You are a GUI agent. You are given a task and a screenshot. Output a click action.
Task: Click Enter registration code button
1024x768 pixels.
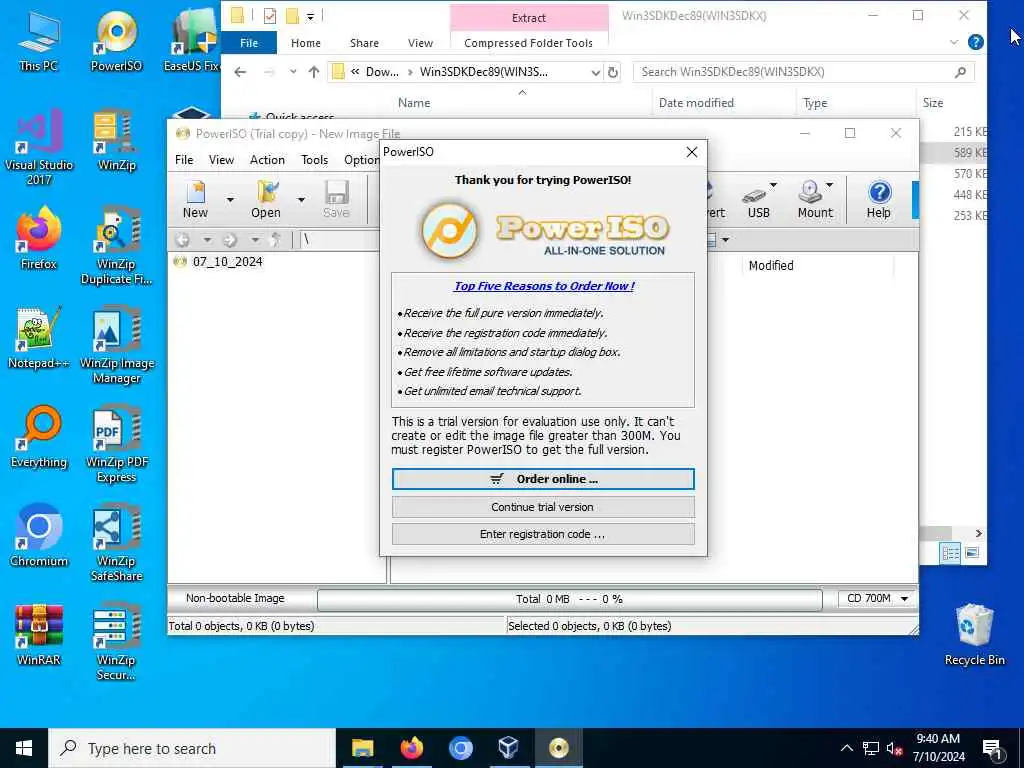click(x=543, y=534)
